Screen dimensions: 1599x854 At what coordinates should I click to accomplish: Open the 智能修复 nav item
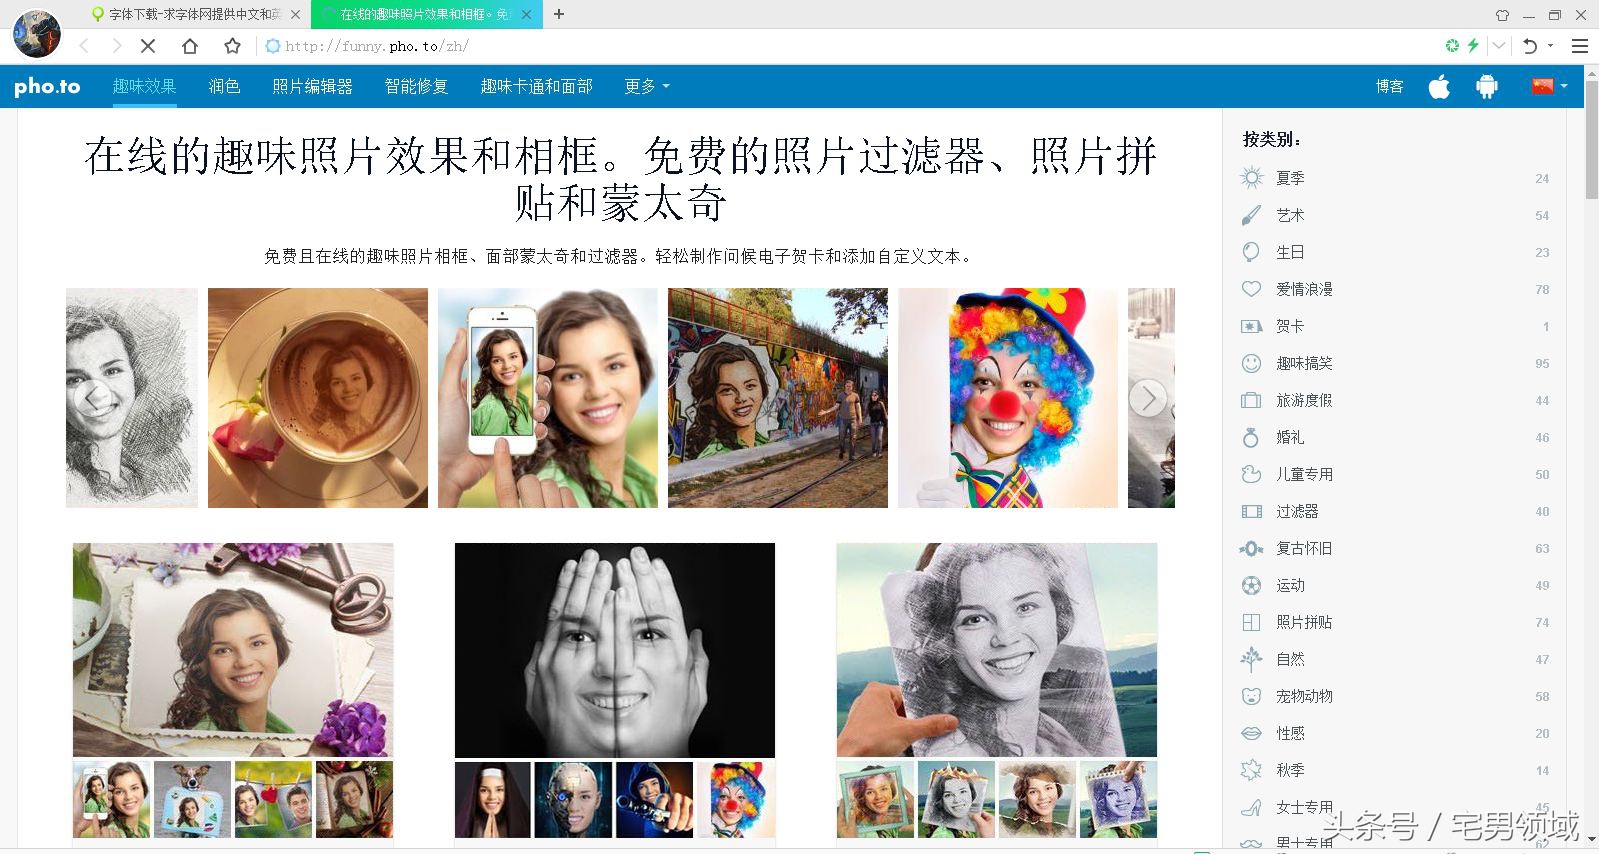(416, 87)
